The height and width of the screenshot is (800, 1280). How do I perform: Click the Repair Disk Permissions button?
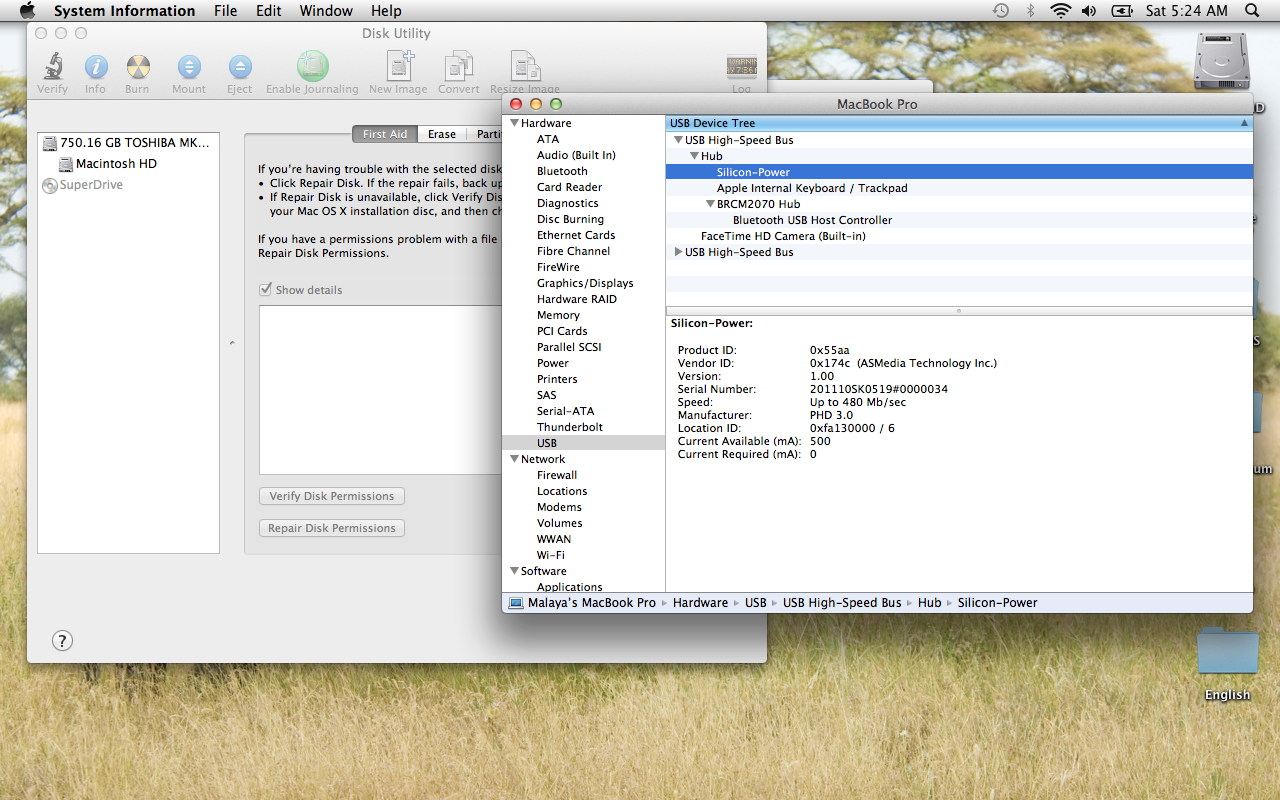tap(332, 528)
